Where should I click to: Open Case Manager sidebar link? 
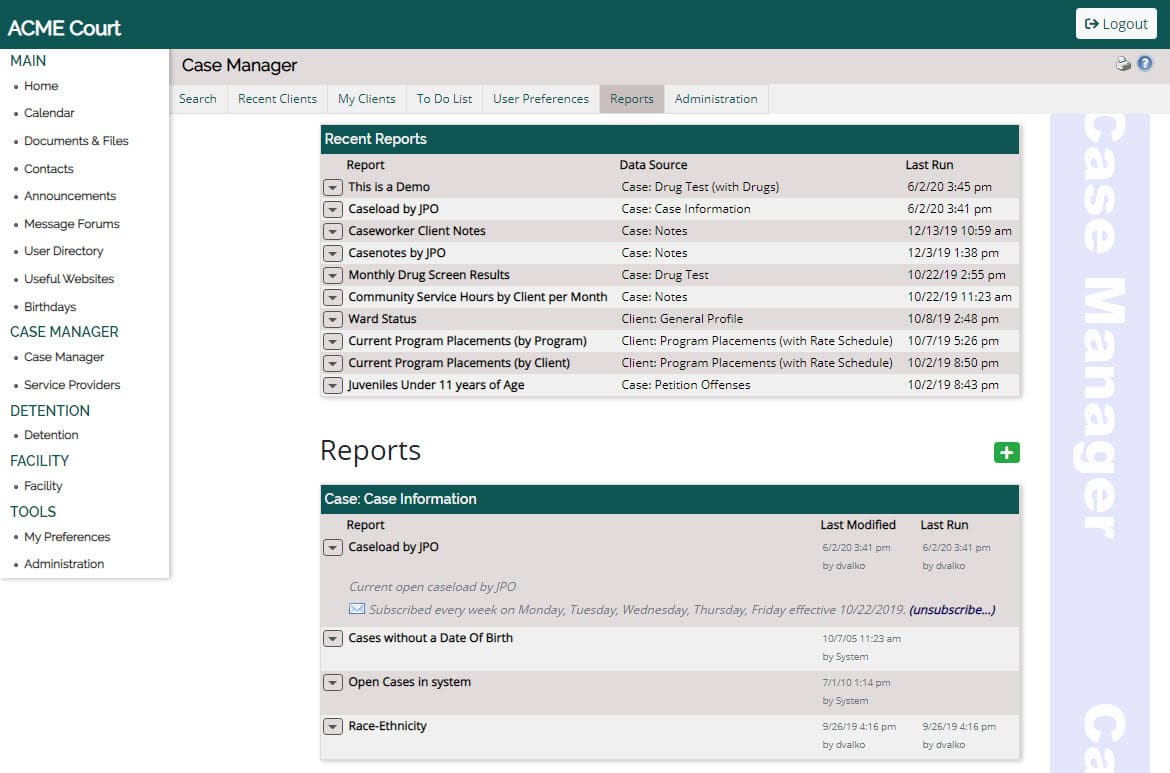pos(64,357)
